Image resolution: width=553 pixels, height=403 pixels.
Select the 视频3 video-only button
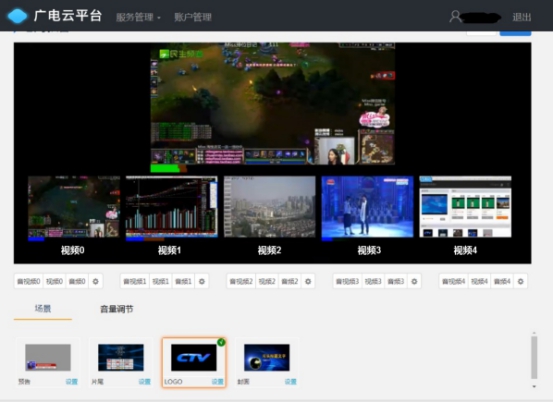pyautogui.click(x=373, y=281)
